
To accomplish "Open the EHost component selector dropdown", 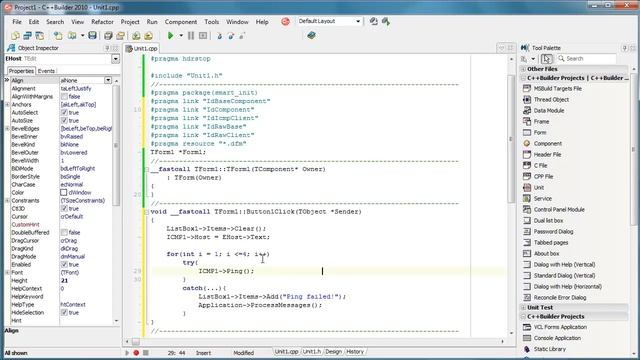I will 116,59.
